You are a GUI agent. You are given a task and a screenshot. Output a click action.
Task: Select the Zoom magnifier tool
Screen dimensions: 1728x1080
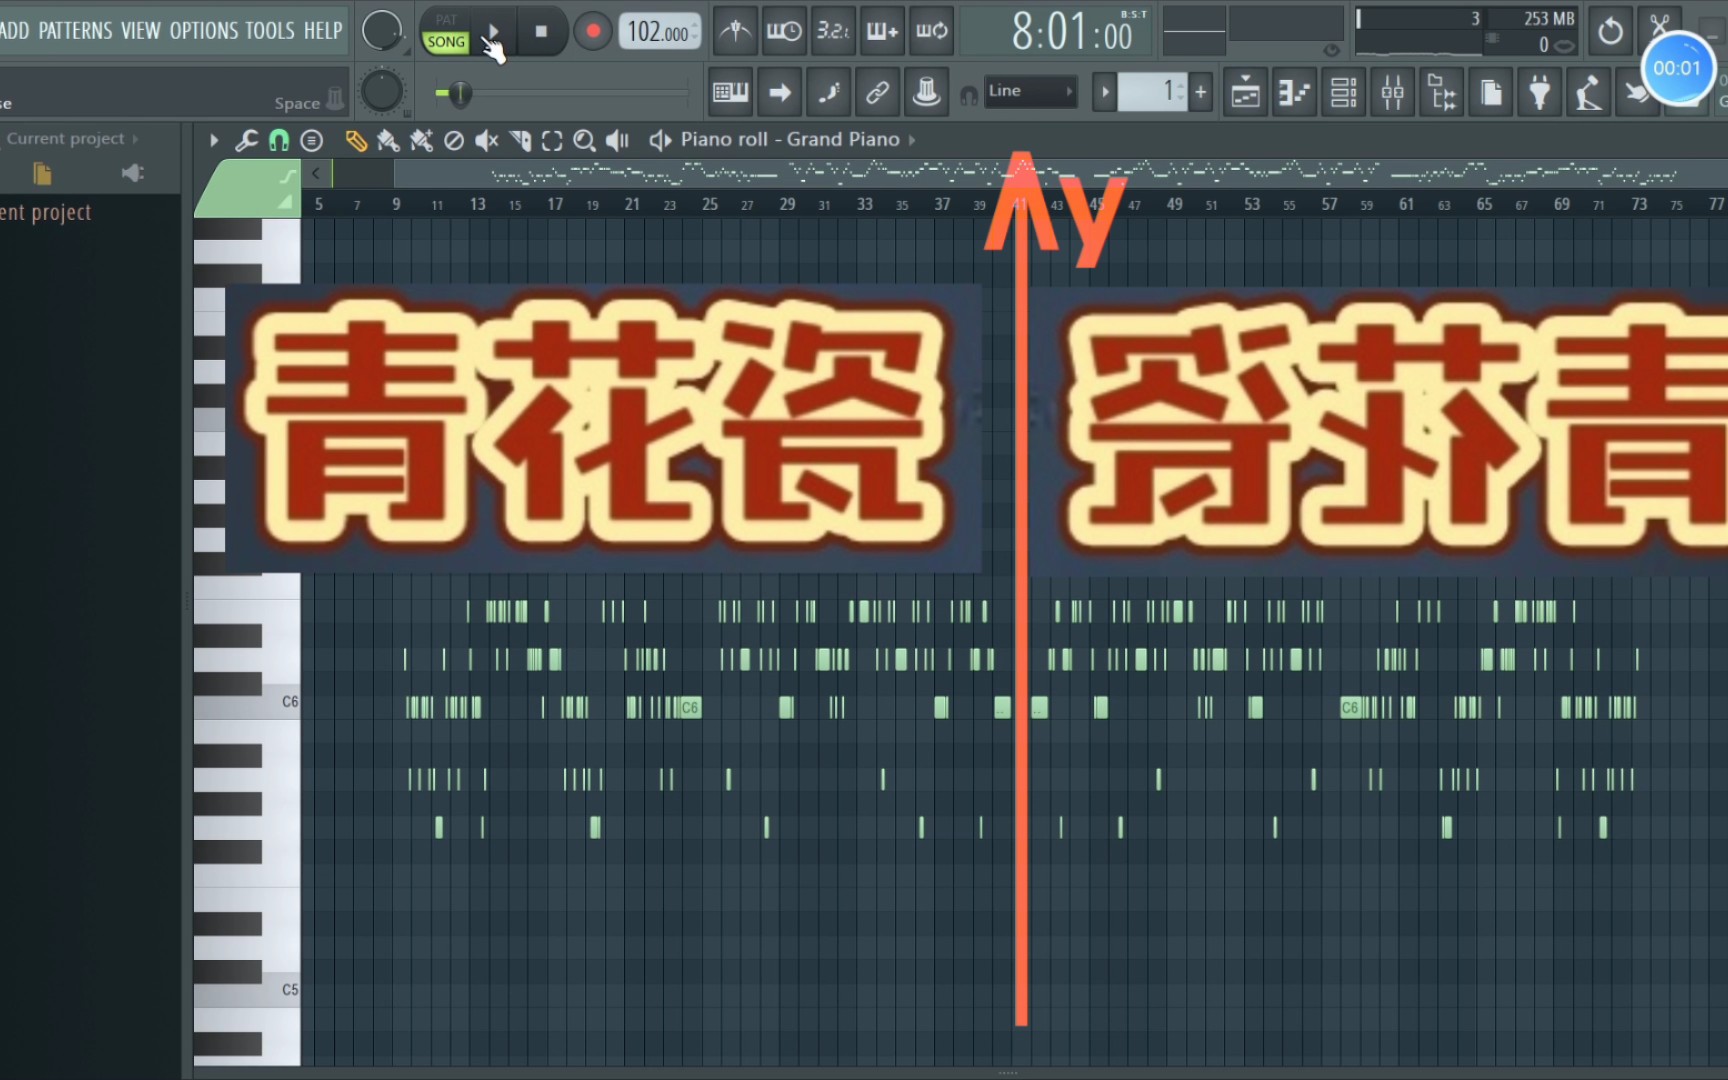[585, 141]
